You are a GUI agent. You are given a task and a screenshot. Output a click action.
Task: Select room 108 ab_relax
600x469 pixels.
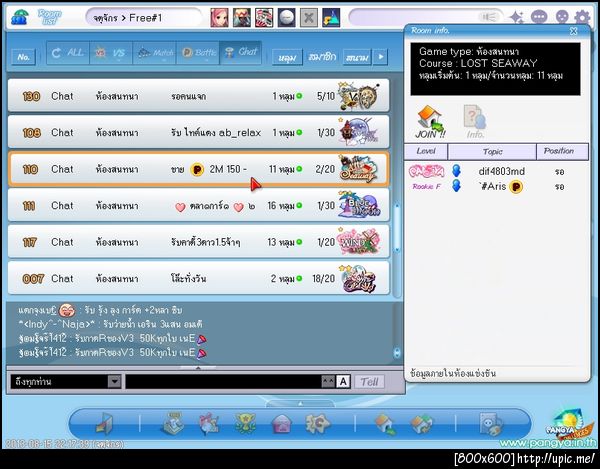[199, 132]
